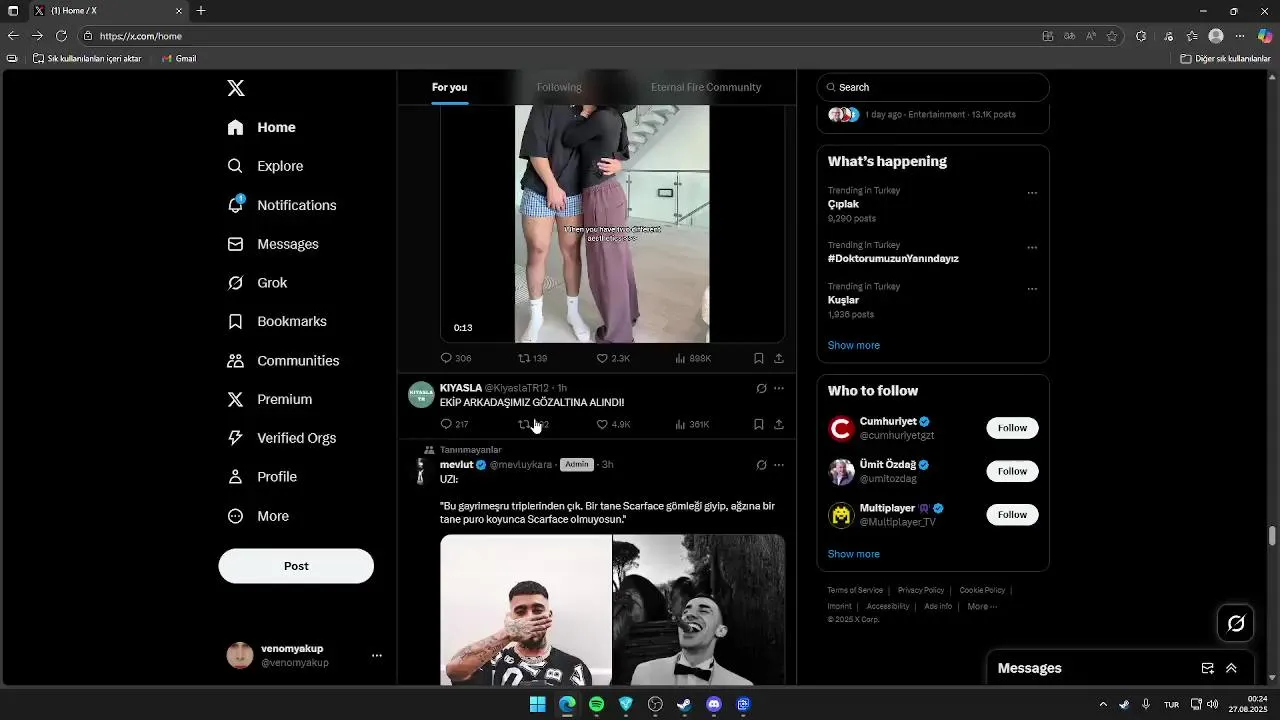Open the Cookie Policy link
1280x720 pixels.
point(982,590)
